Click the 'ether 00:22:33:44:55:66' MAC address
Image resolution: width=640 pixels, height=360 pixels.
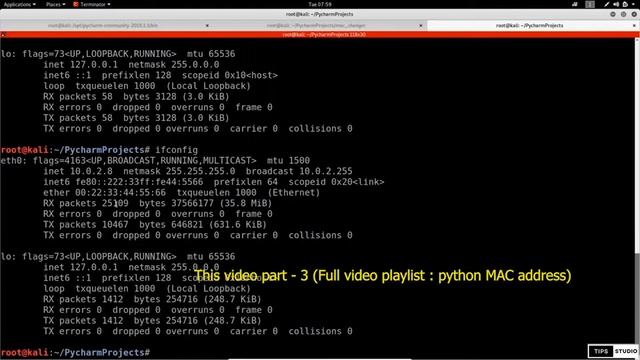click(104, 193)
